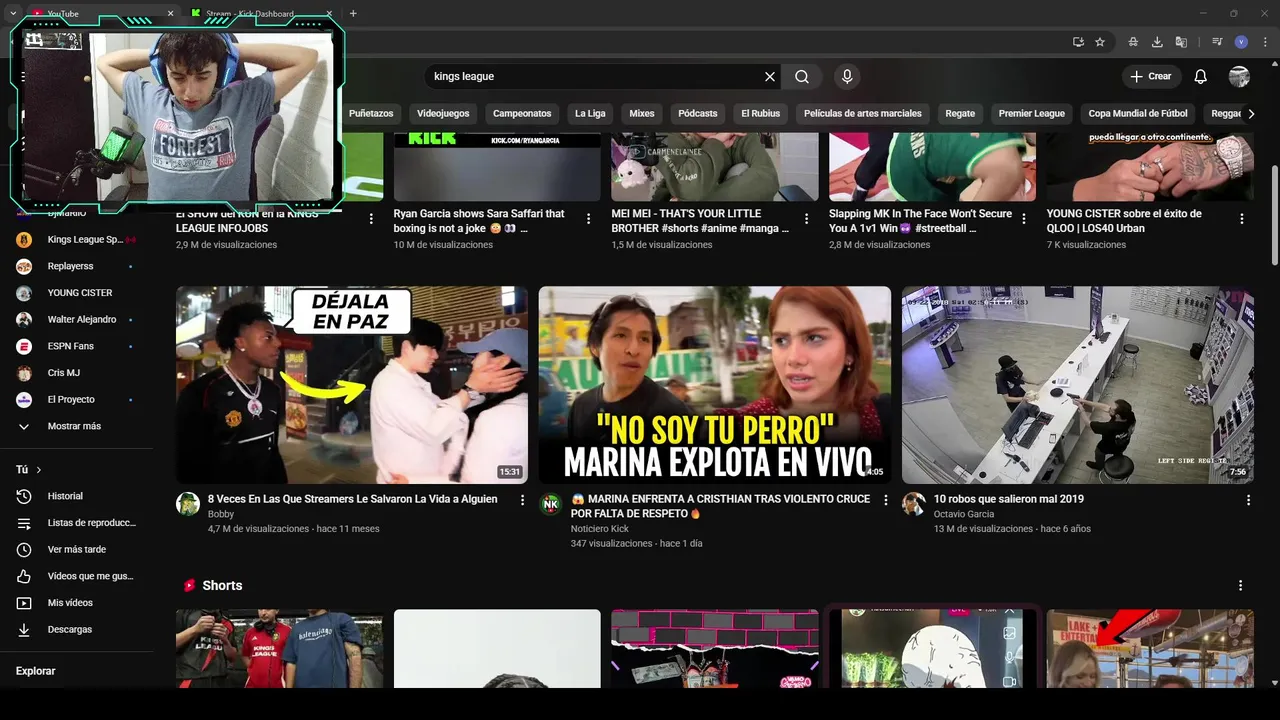Expand the Tú section
Screen dimensions: 1280x720
pyautogui.click(x=29, y=469)
